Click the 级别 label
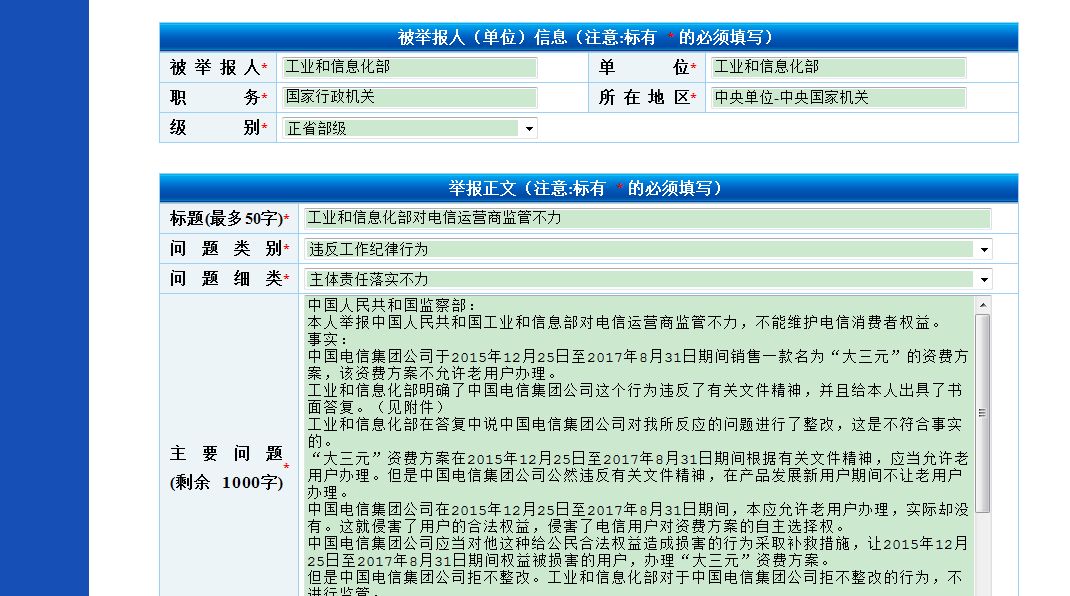Image resolution: width=1070 pixels, height=596 pixels. click(x=215, y=128)
